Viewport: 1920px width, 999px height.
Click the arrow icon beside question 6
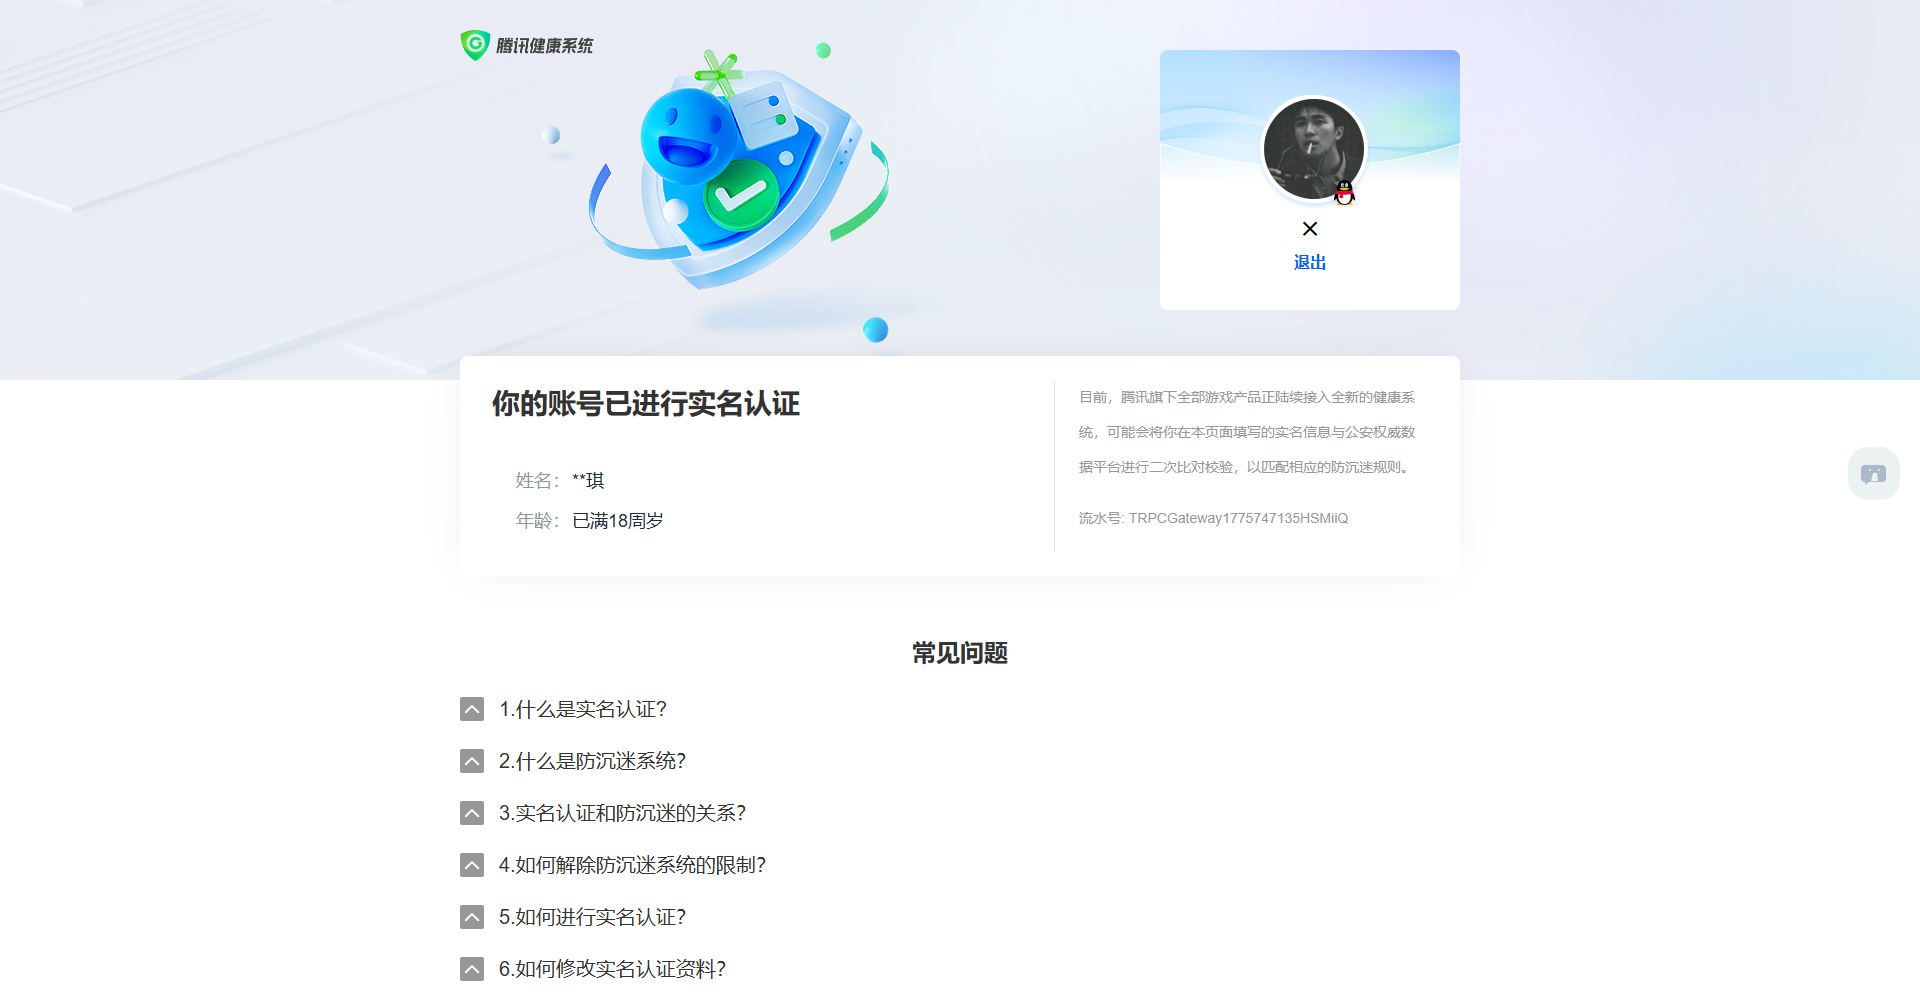471,968
